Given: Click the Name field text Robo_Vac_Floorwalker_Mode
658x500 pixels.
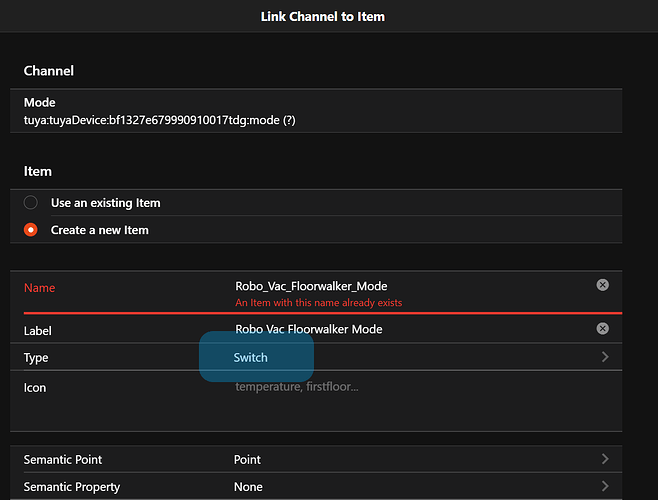Looking at the screenshot, I should point(309,286).
